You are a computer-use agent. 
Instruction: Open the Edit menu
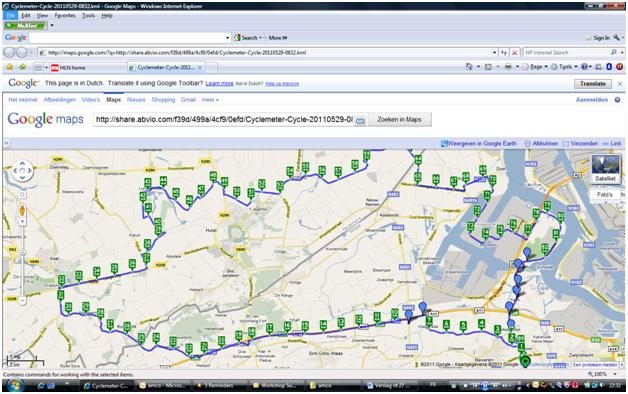26,16
